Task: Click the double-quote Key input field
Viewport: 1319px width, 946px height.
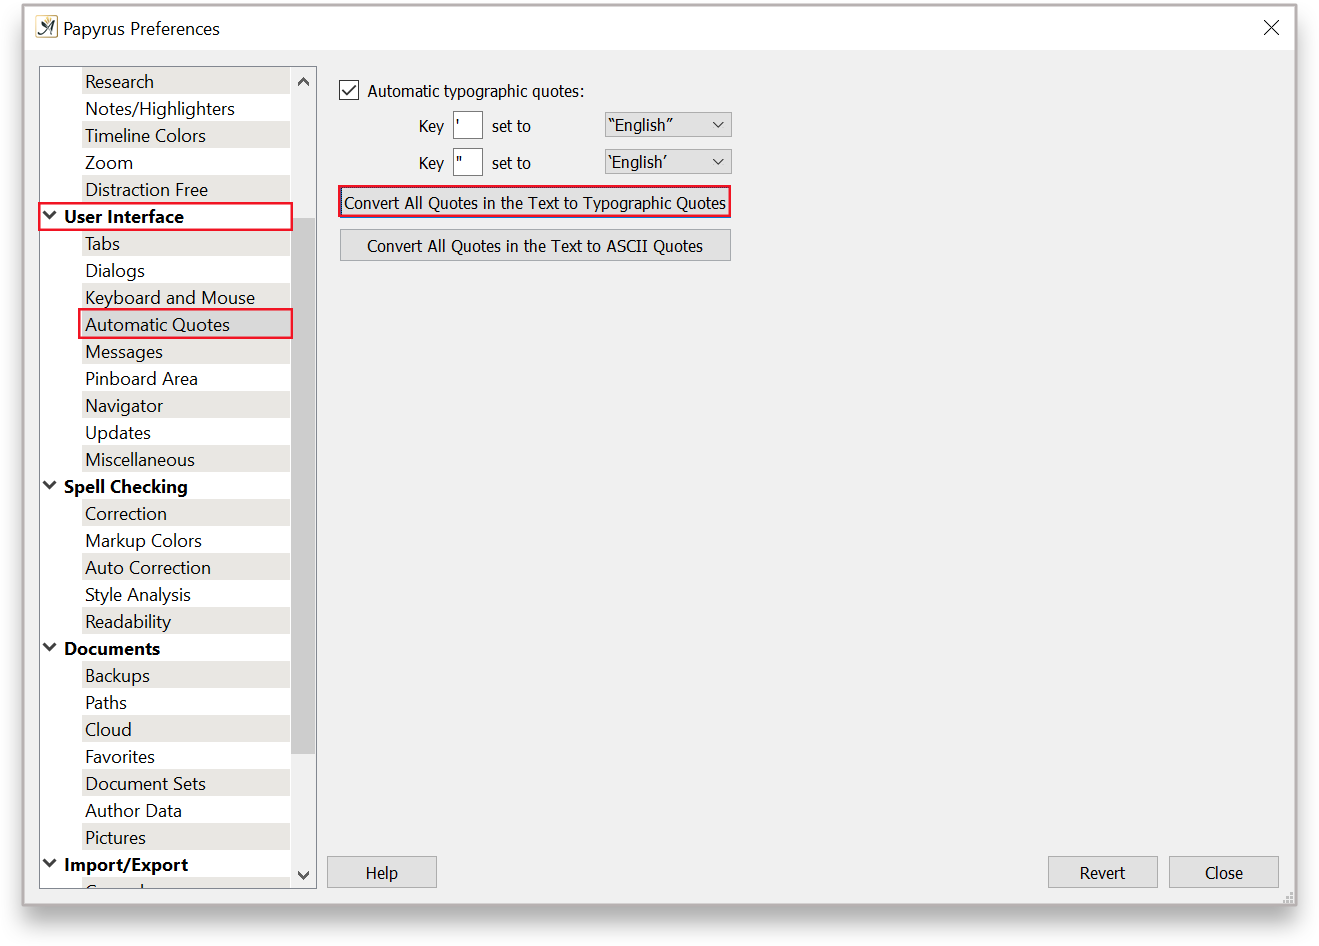Action: 468,162
